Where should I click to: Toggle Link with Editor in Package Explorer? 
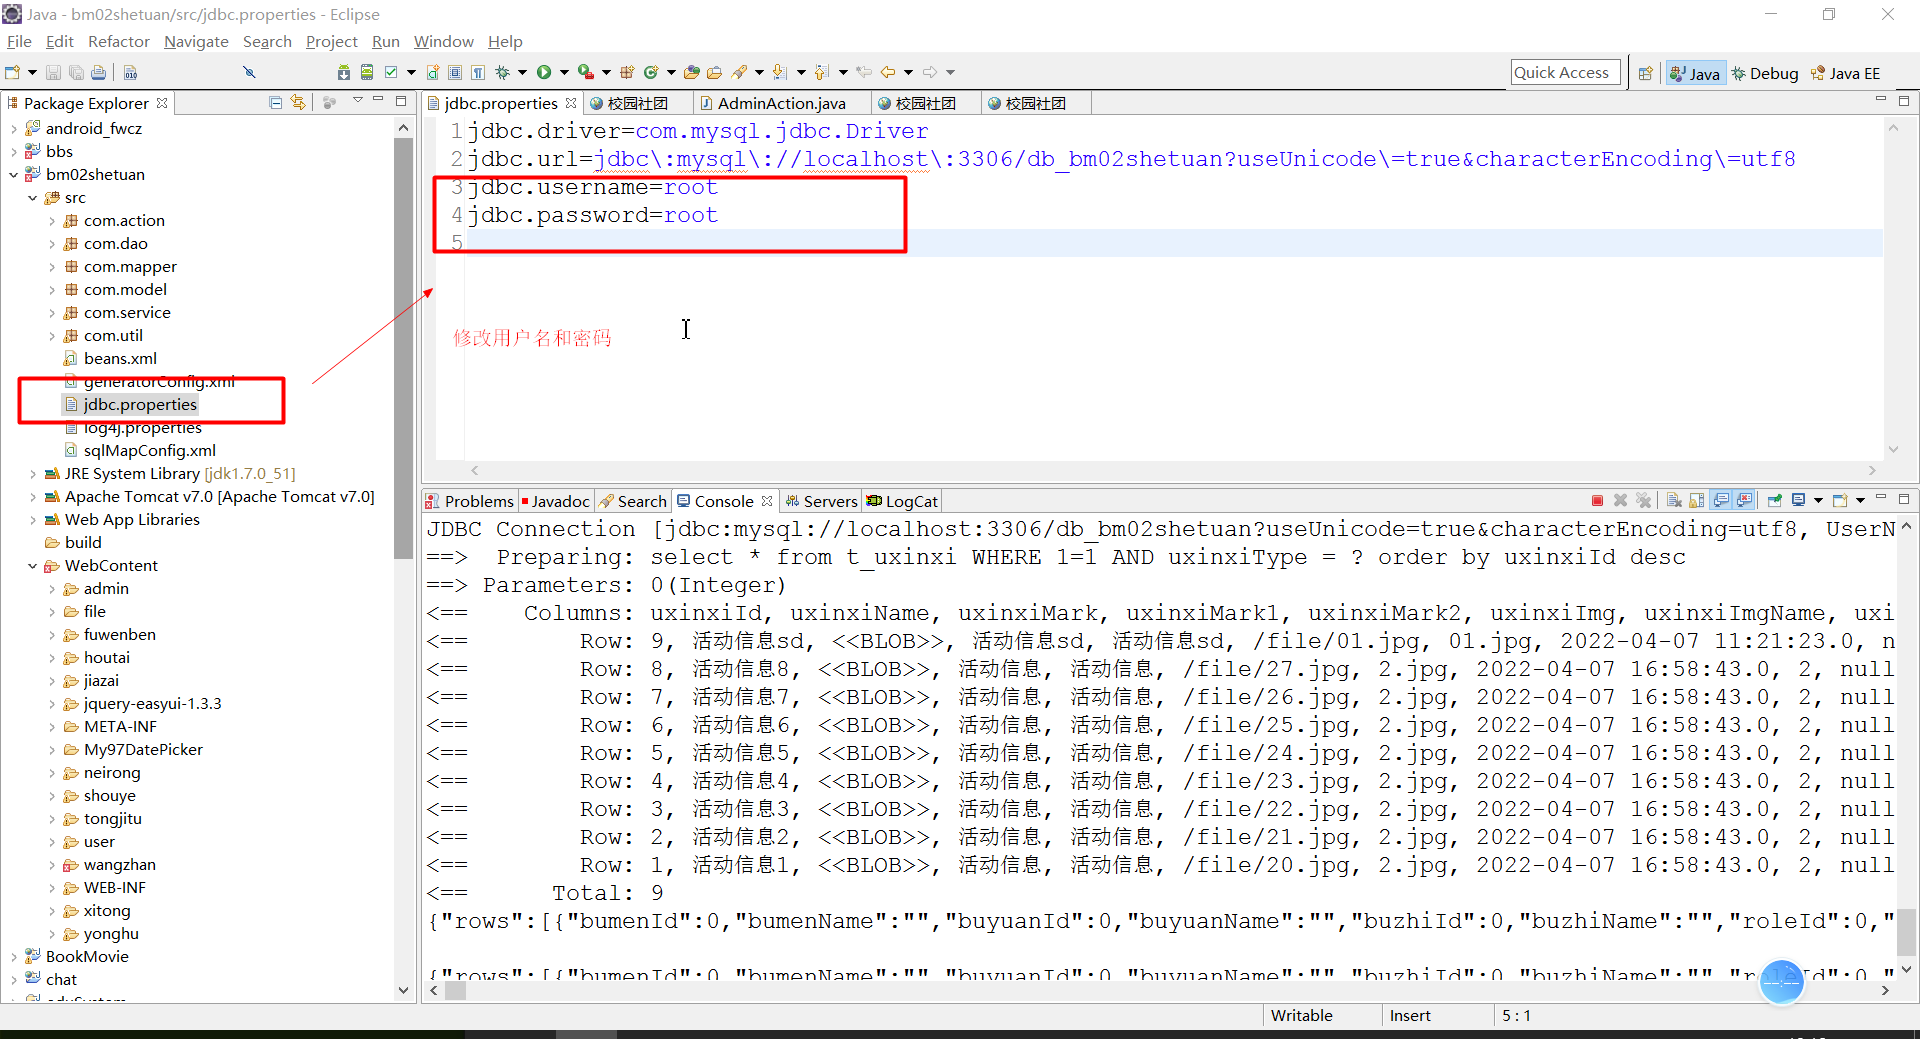298,102
